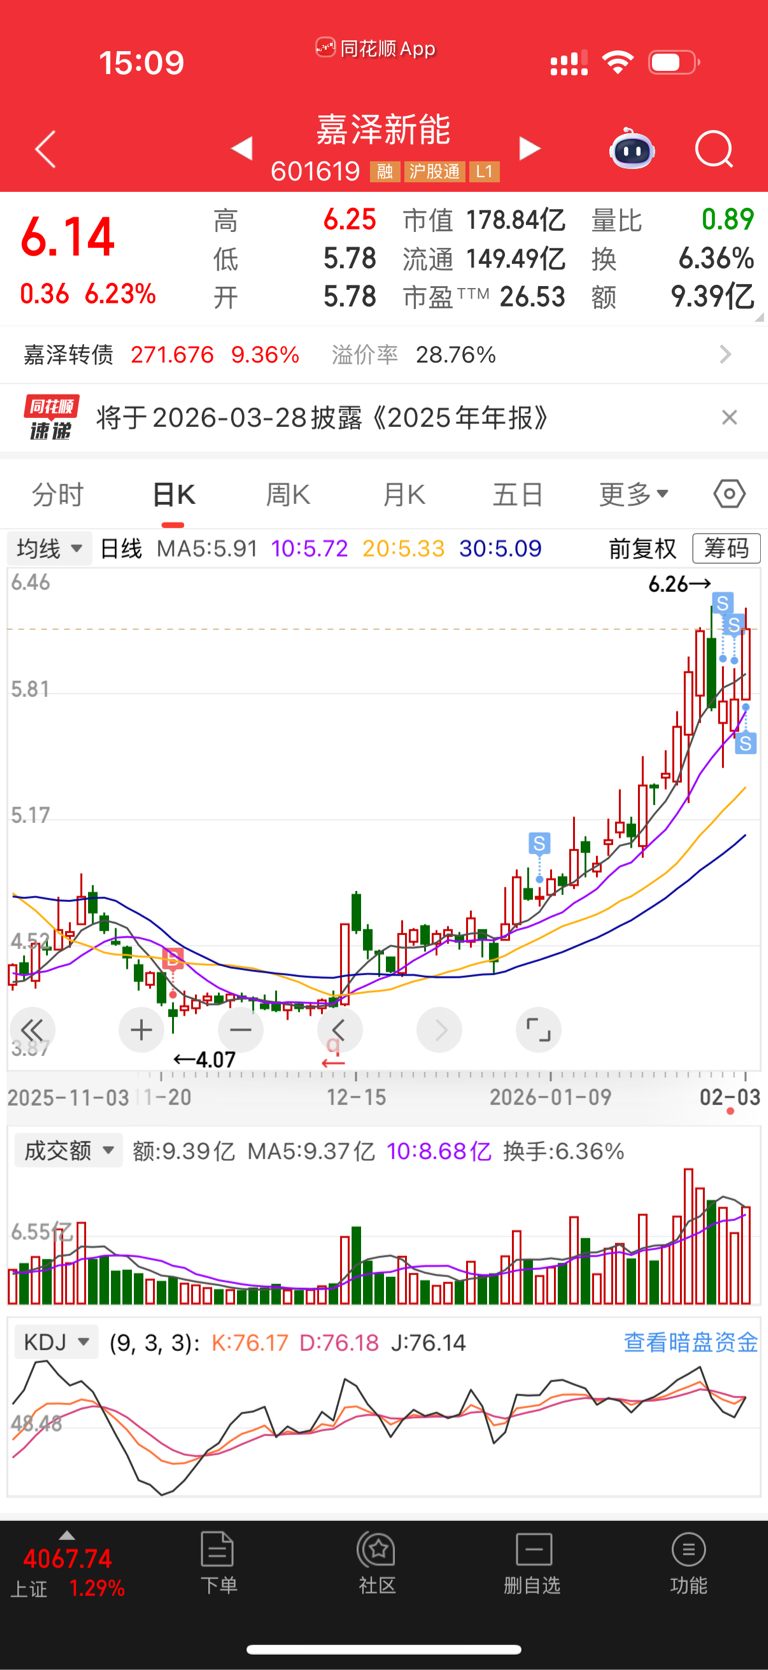
Task: Tap the back arrow in the header
Action: tap(45, 150)
